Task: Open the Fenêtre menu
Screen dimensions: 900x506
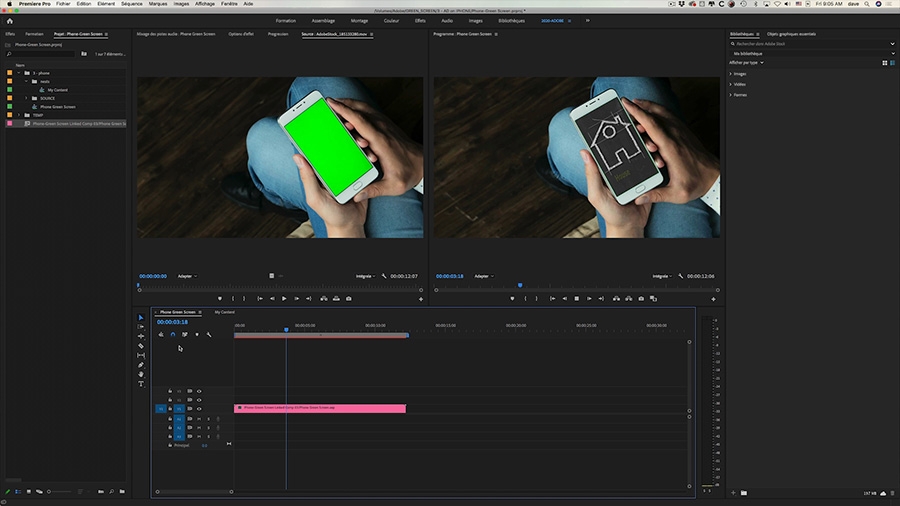Action: tap(229, 3)
